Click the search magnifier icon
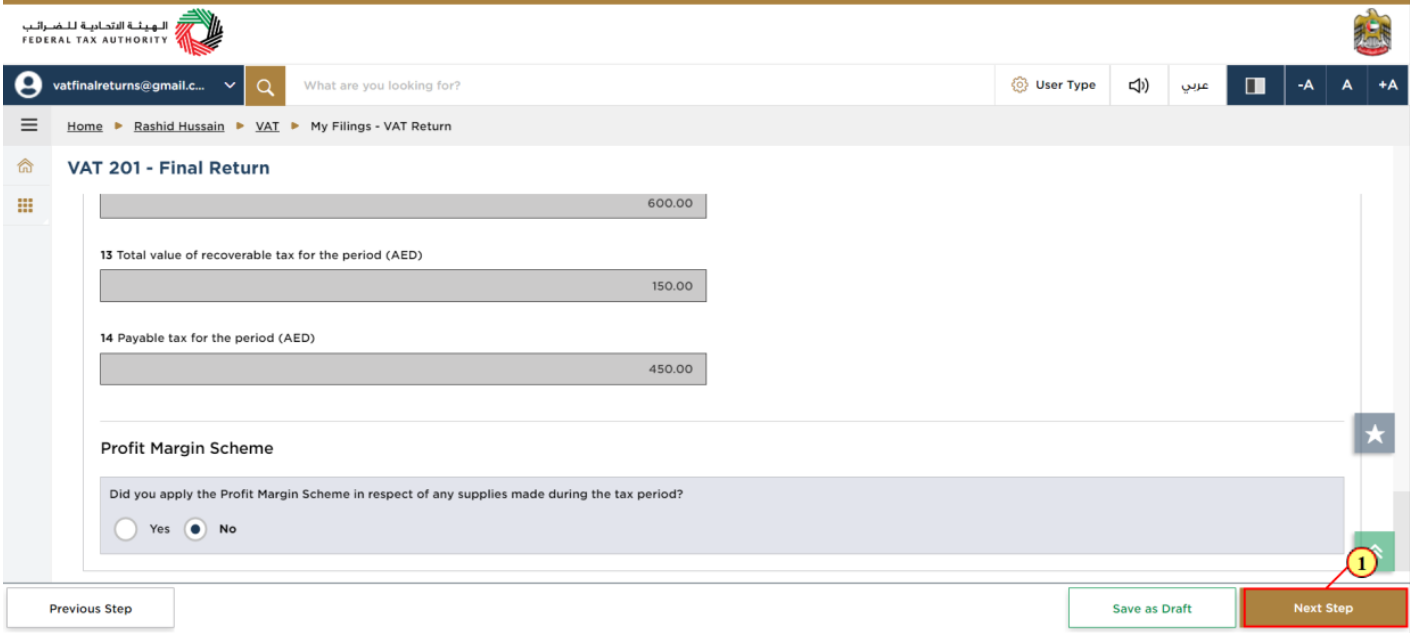The image size is (1410, 633). tap(265, 86)
